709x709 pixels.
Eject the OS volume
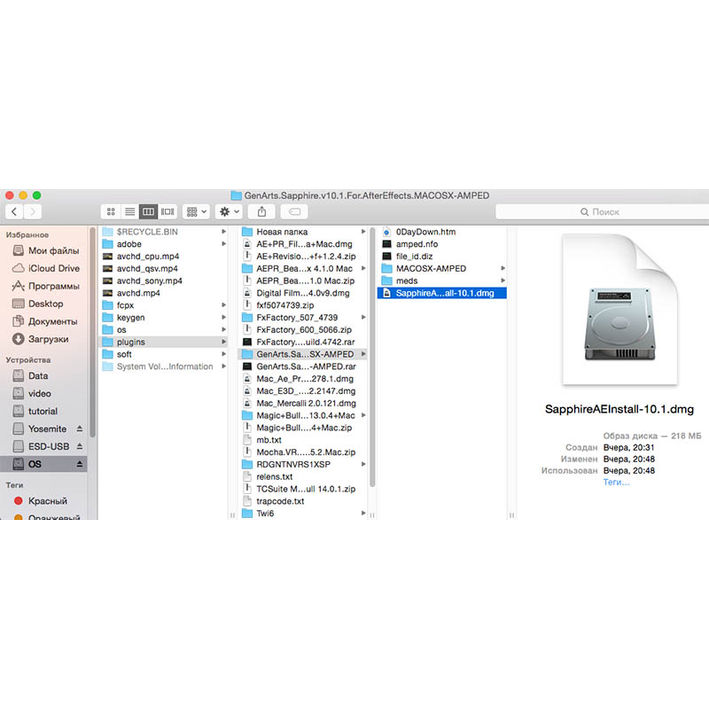pyautogui.click(x=80, y=464)
